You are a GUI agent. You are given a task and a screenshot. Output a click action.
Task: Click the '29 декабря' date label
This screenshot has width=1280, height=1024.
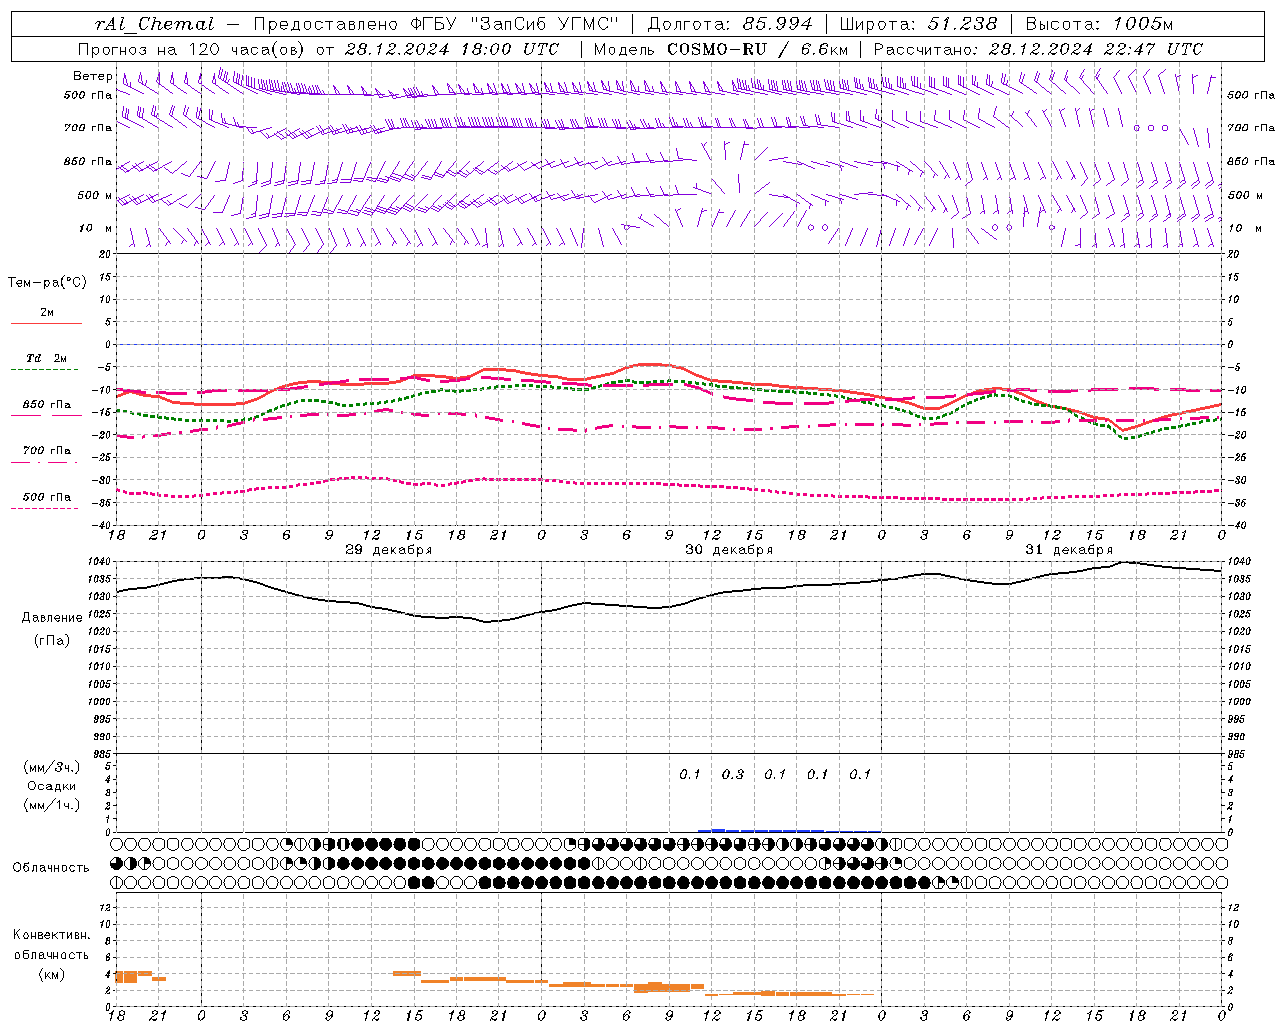(389, 550)
